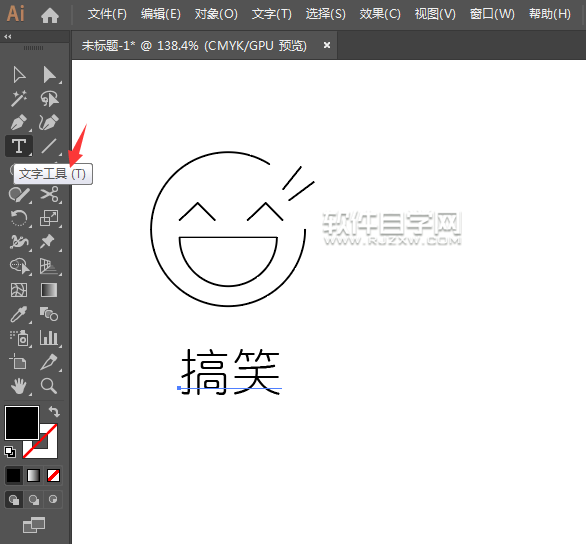The image size is (586, 544).
Task: Select the Shaper pencil tool
Action: click(x=19, y=194)
